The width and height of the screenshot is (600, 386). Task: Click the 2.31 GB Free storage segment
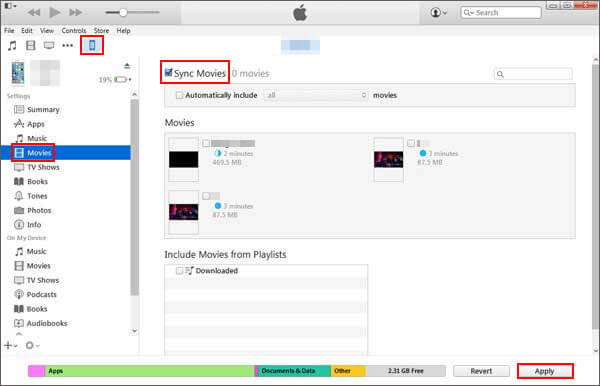pyautogui.click(x=406, y=371)
